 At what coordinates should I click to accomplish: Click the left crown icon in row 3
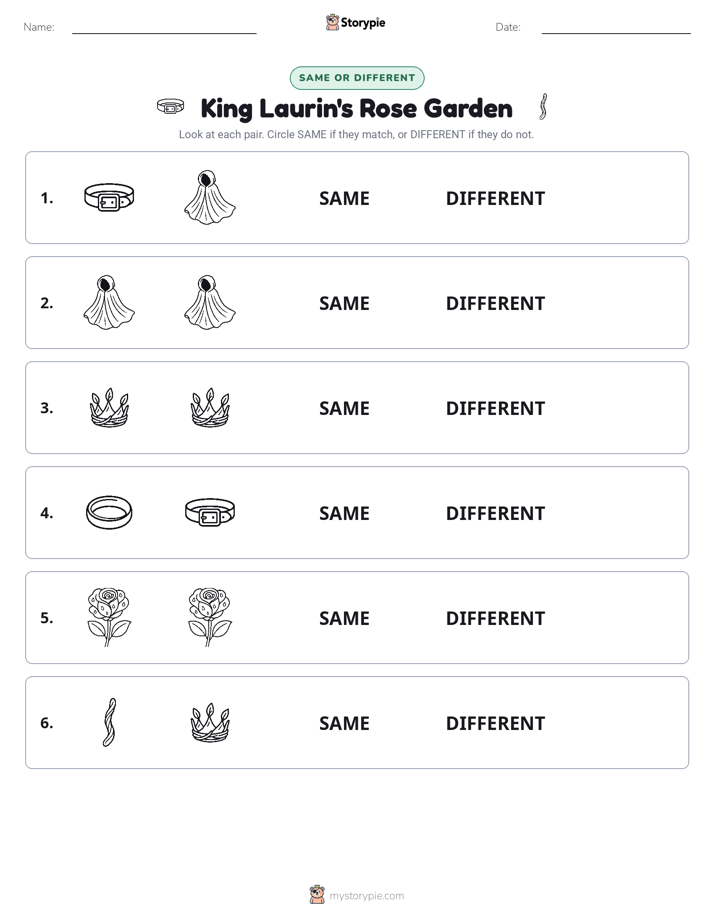(109, 408)
